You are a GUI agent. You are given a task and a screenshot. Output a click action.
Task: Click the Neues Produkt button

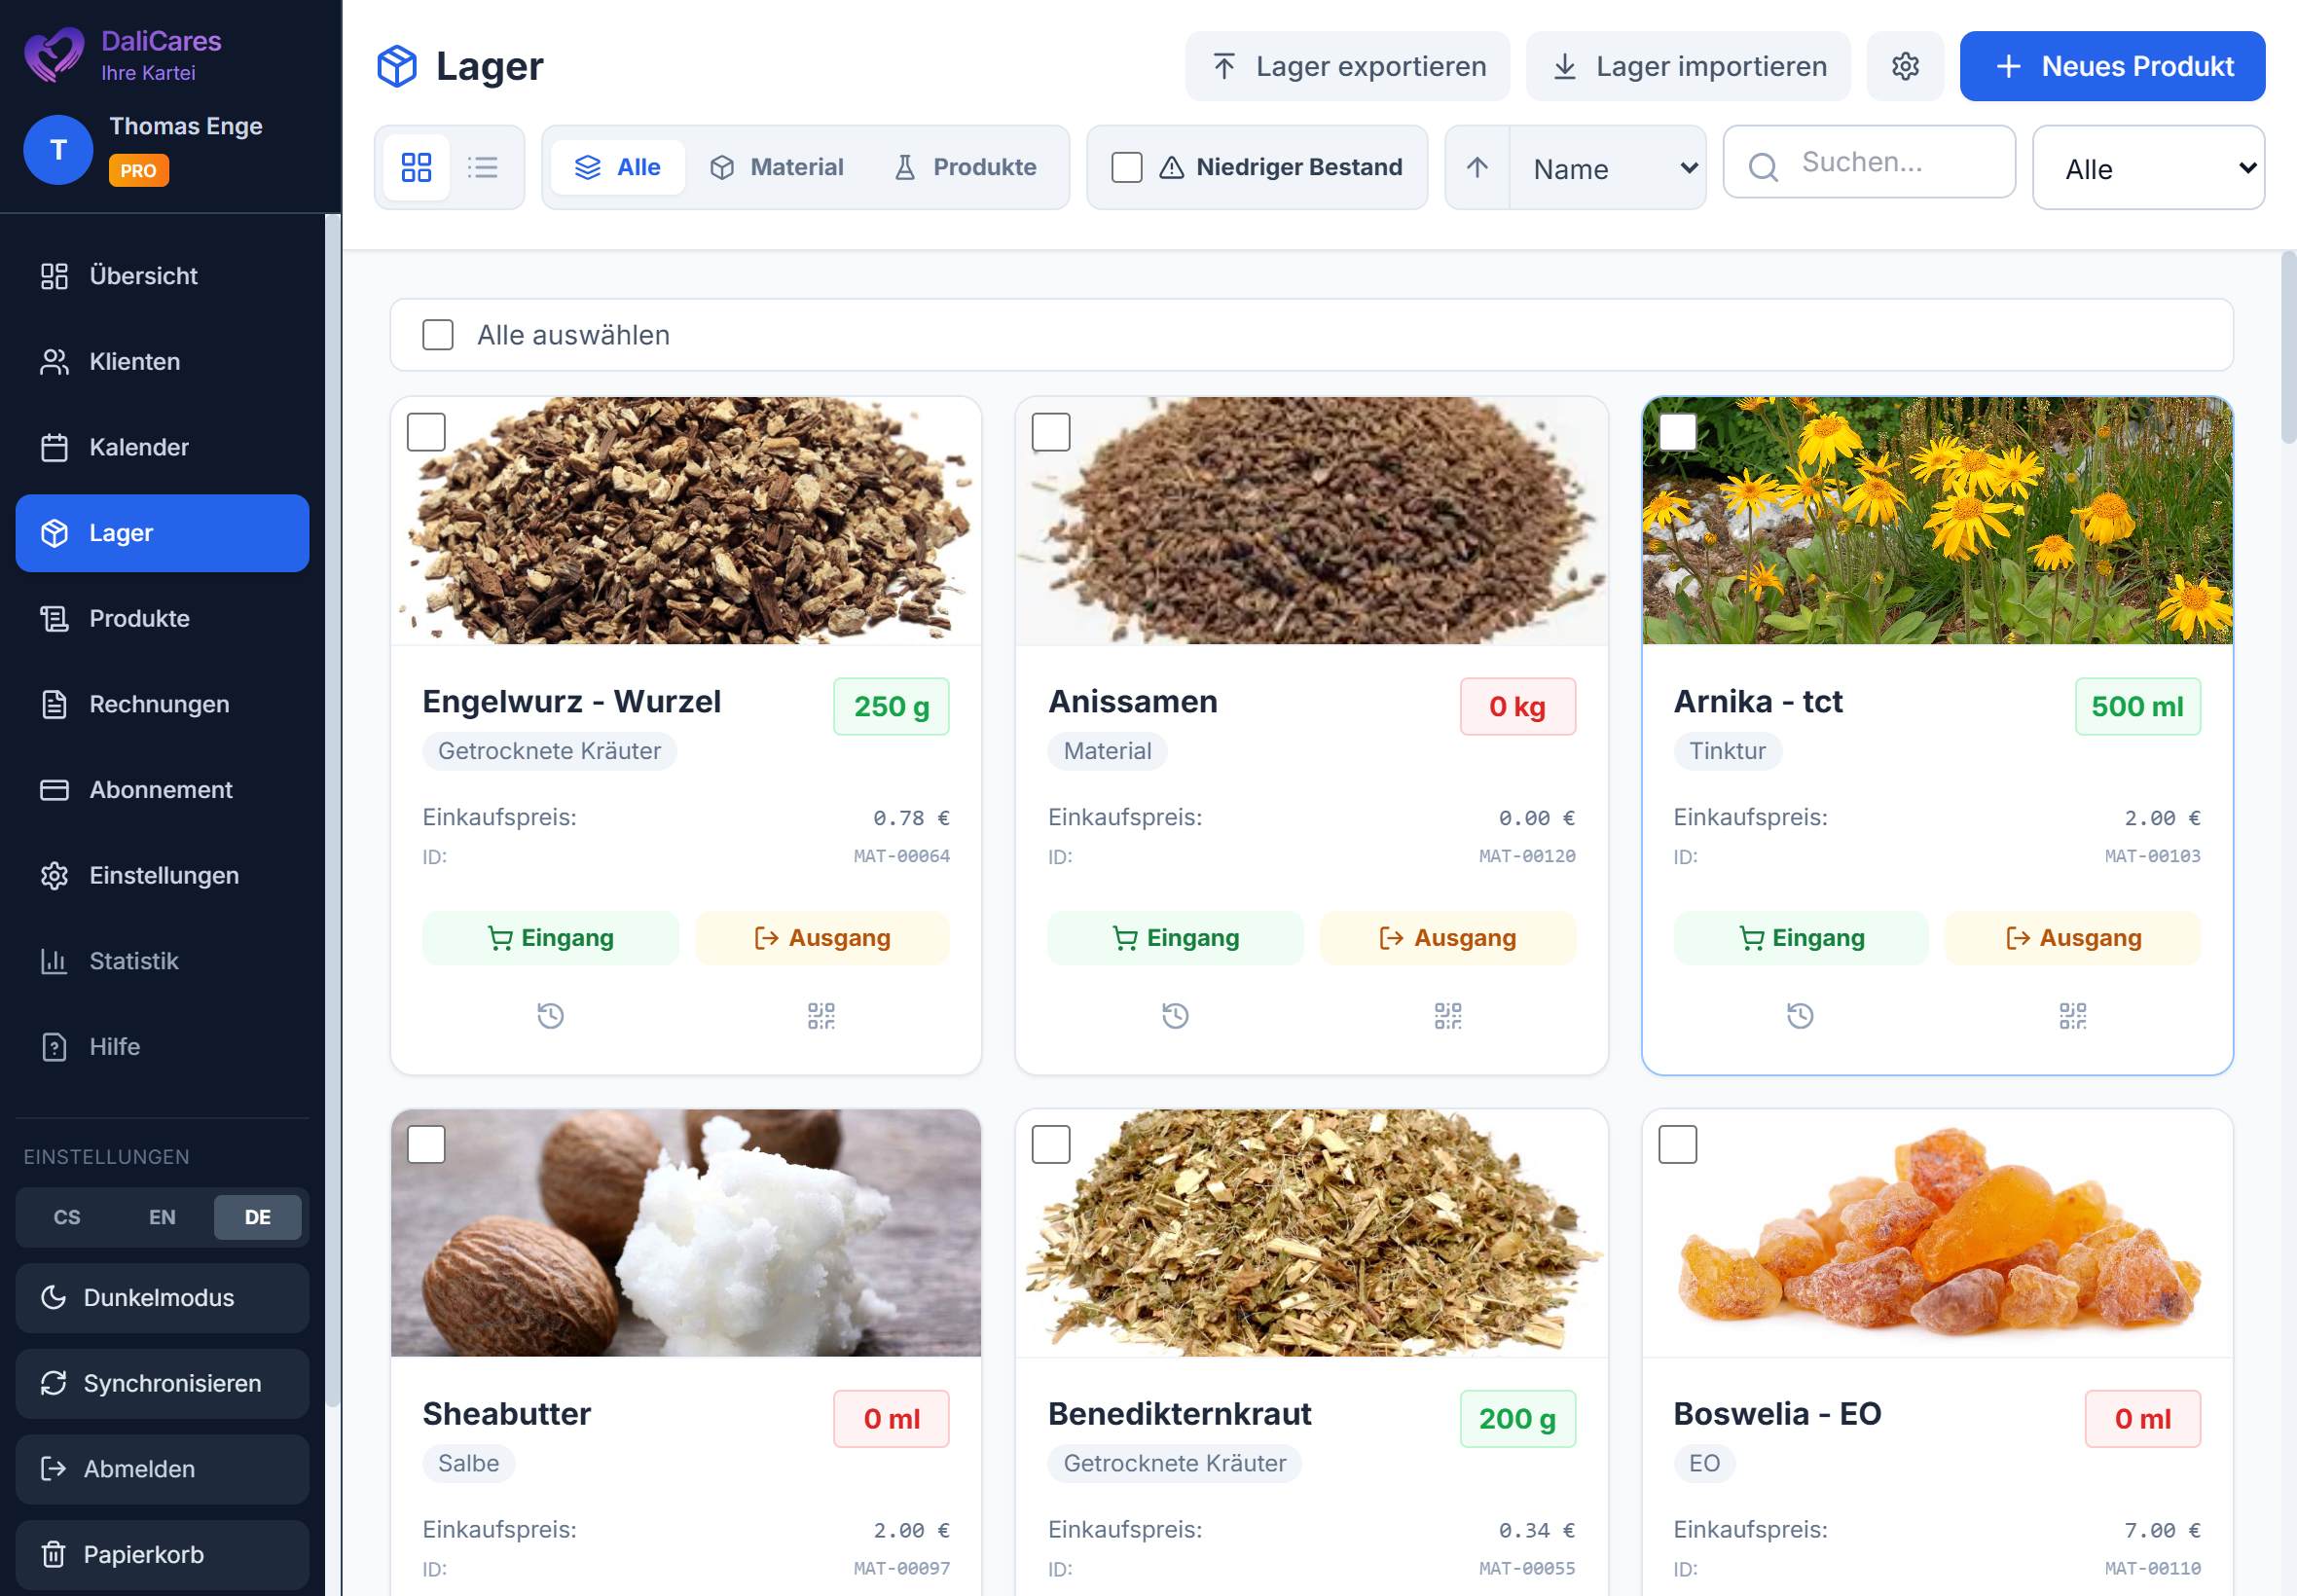click(2111, 65)
